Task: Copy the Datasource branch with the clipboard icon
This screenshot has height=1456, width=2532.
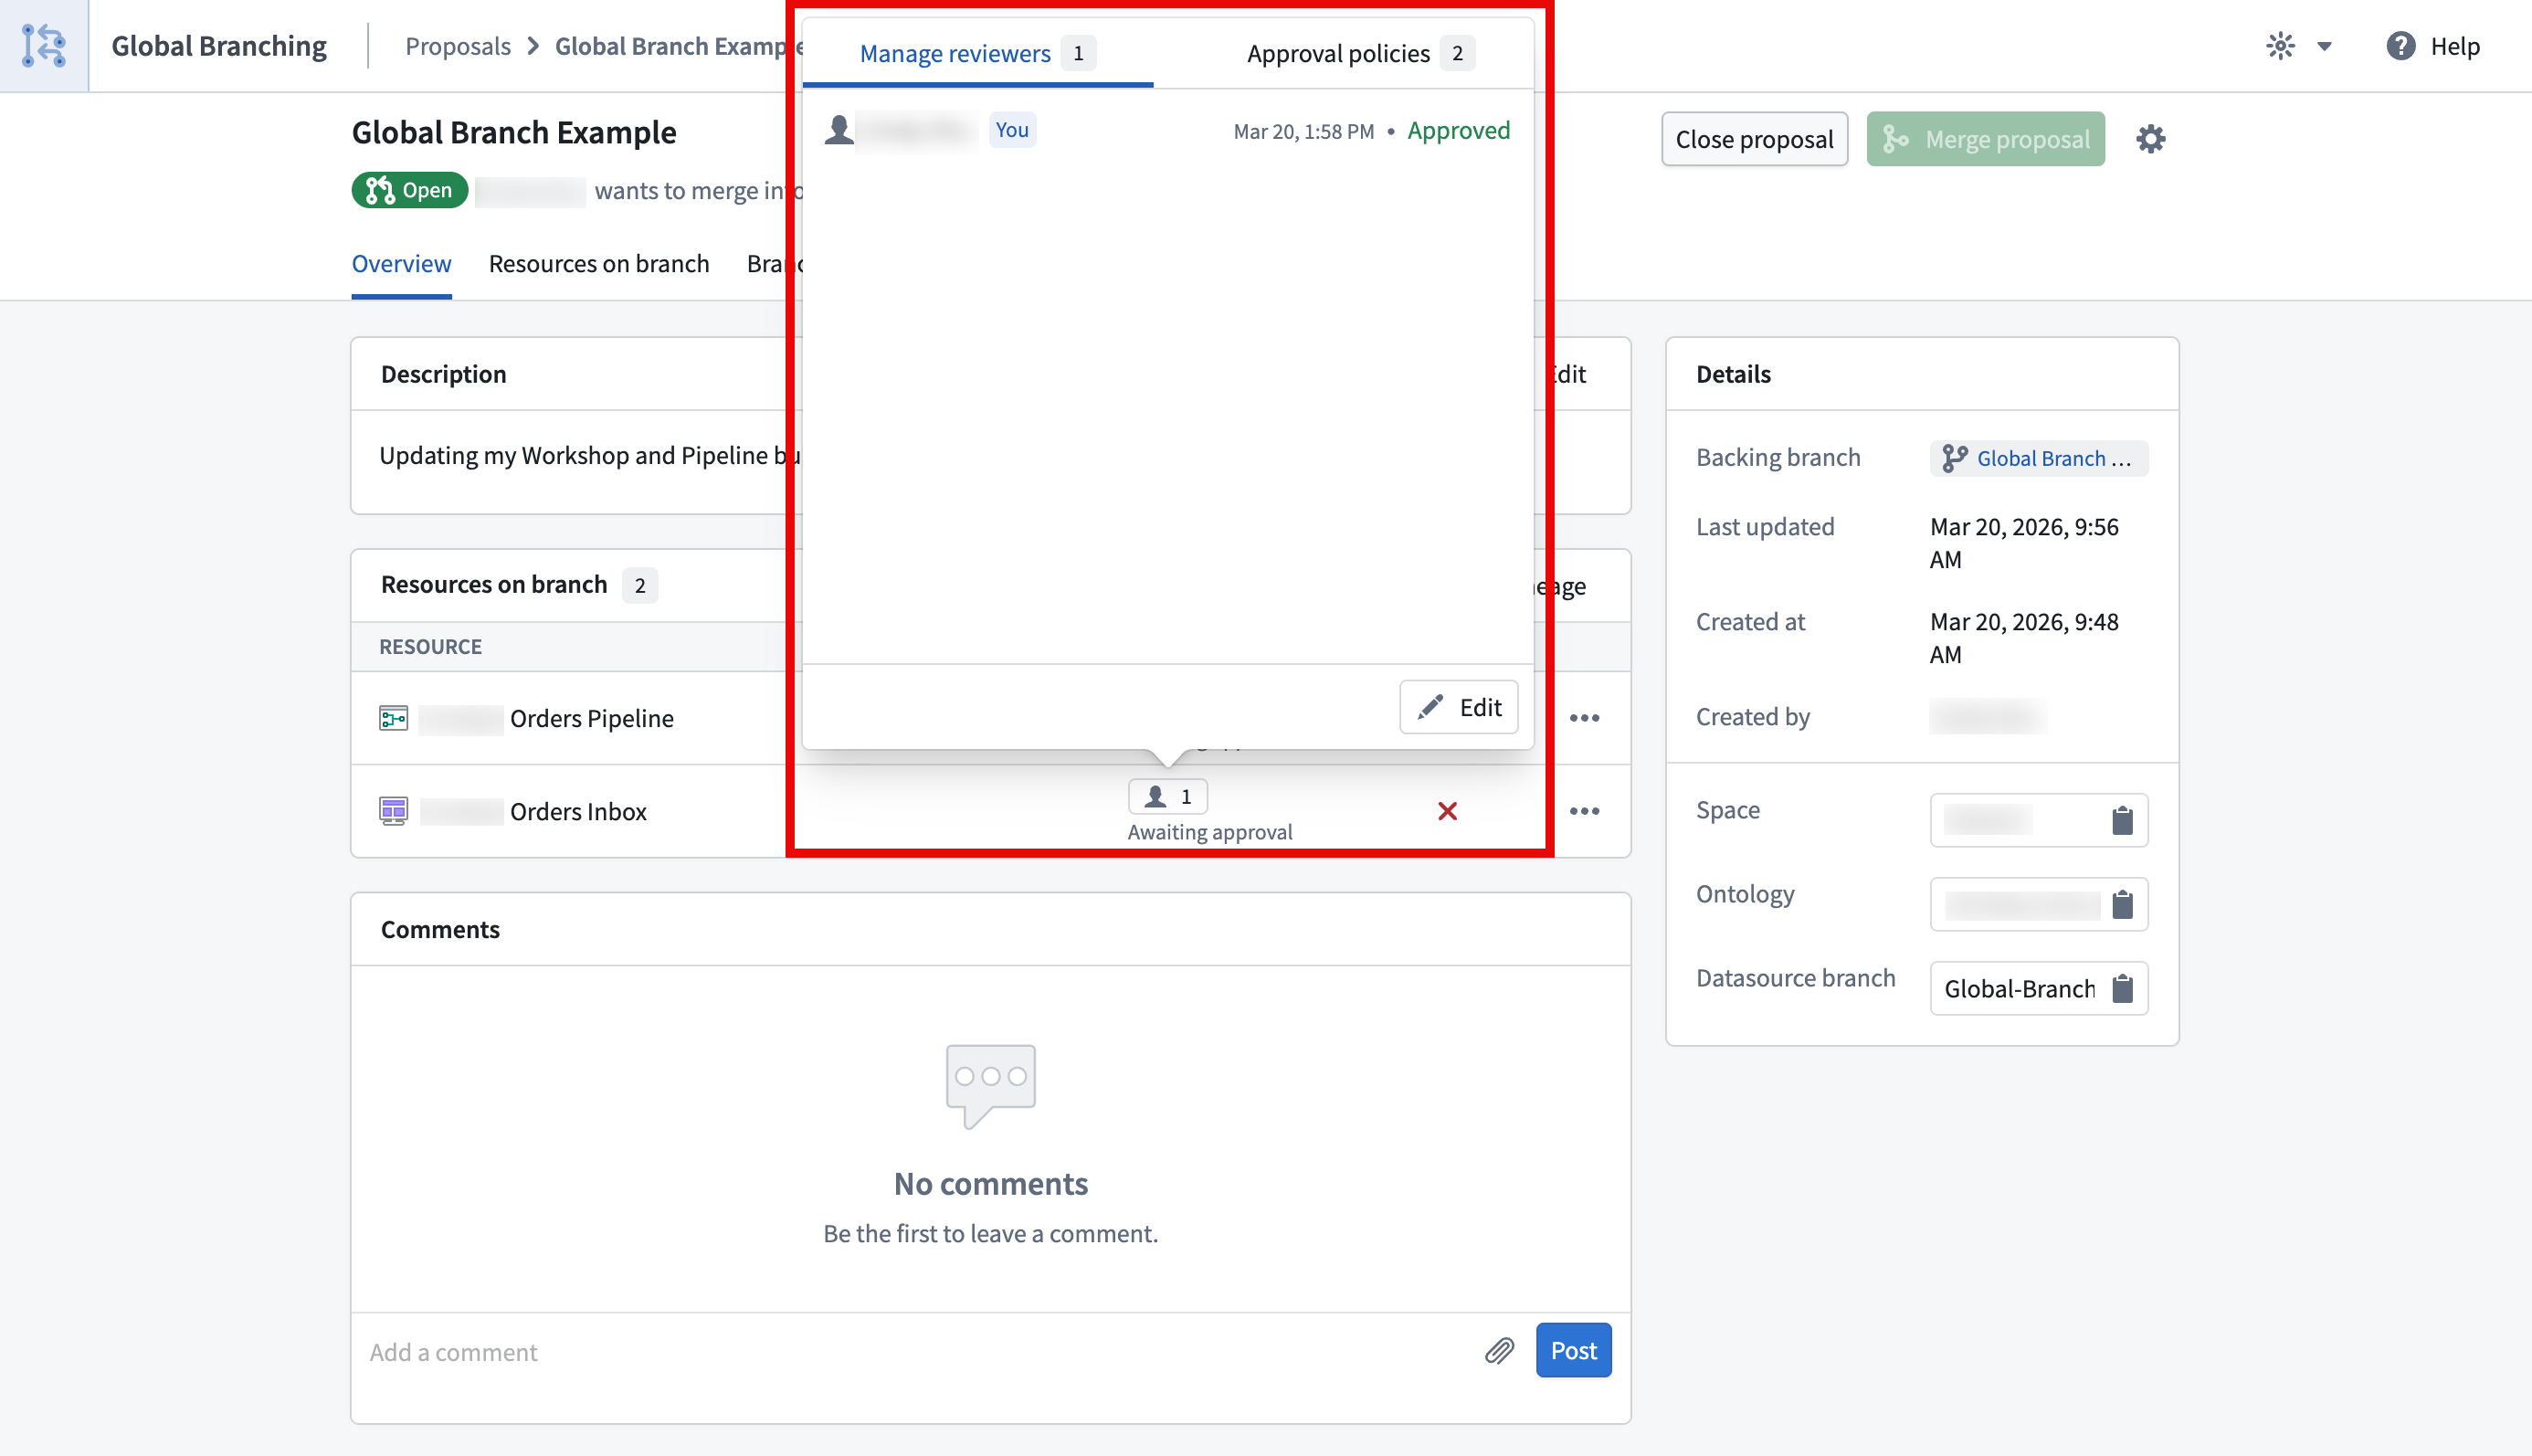Action: 2122,988
